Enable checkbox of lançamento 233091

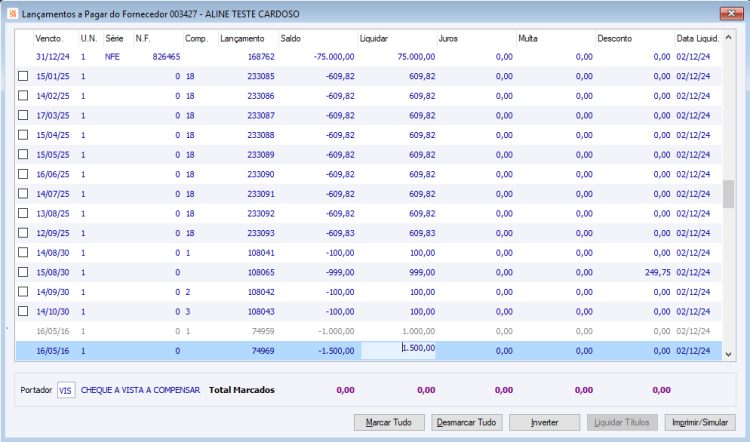click(23, 194)
